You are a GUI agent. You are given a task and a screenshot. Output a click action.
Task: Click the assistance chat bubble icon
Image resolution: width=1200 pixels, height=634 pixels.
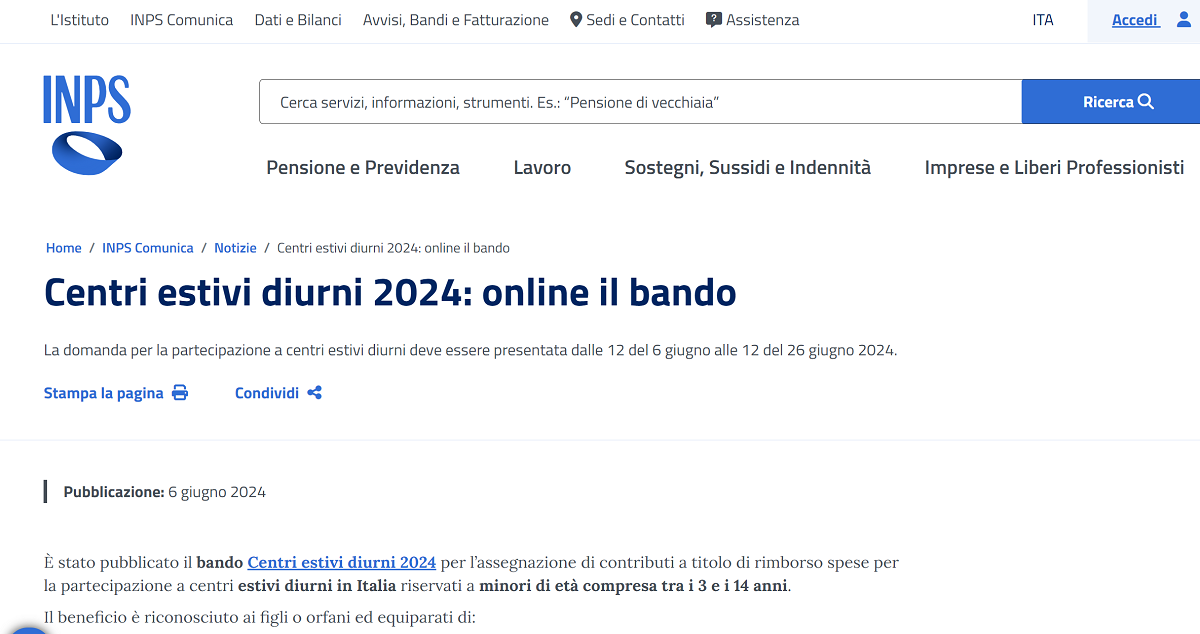pos(714,20)
